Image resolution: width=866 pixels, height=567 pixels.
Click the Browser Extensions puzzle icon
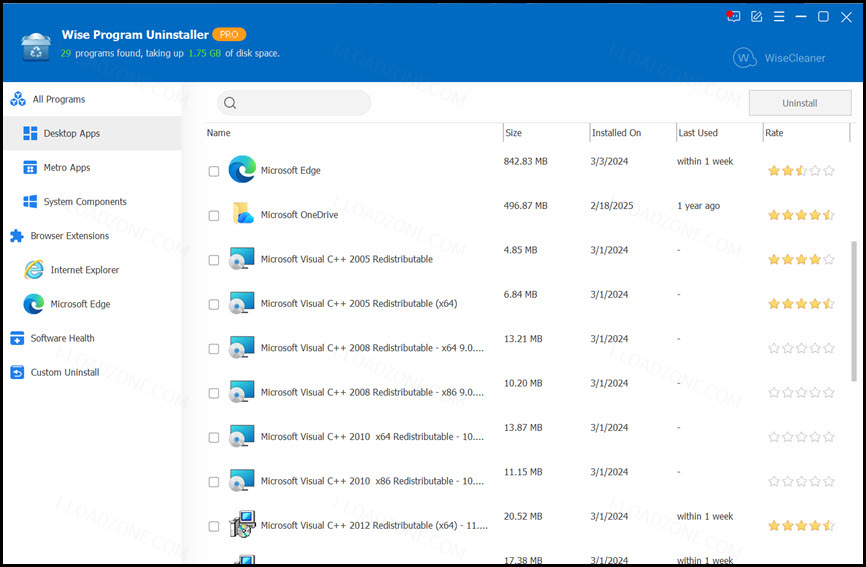tap(17, 236)
